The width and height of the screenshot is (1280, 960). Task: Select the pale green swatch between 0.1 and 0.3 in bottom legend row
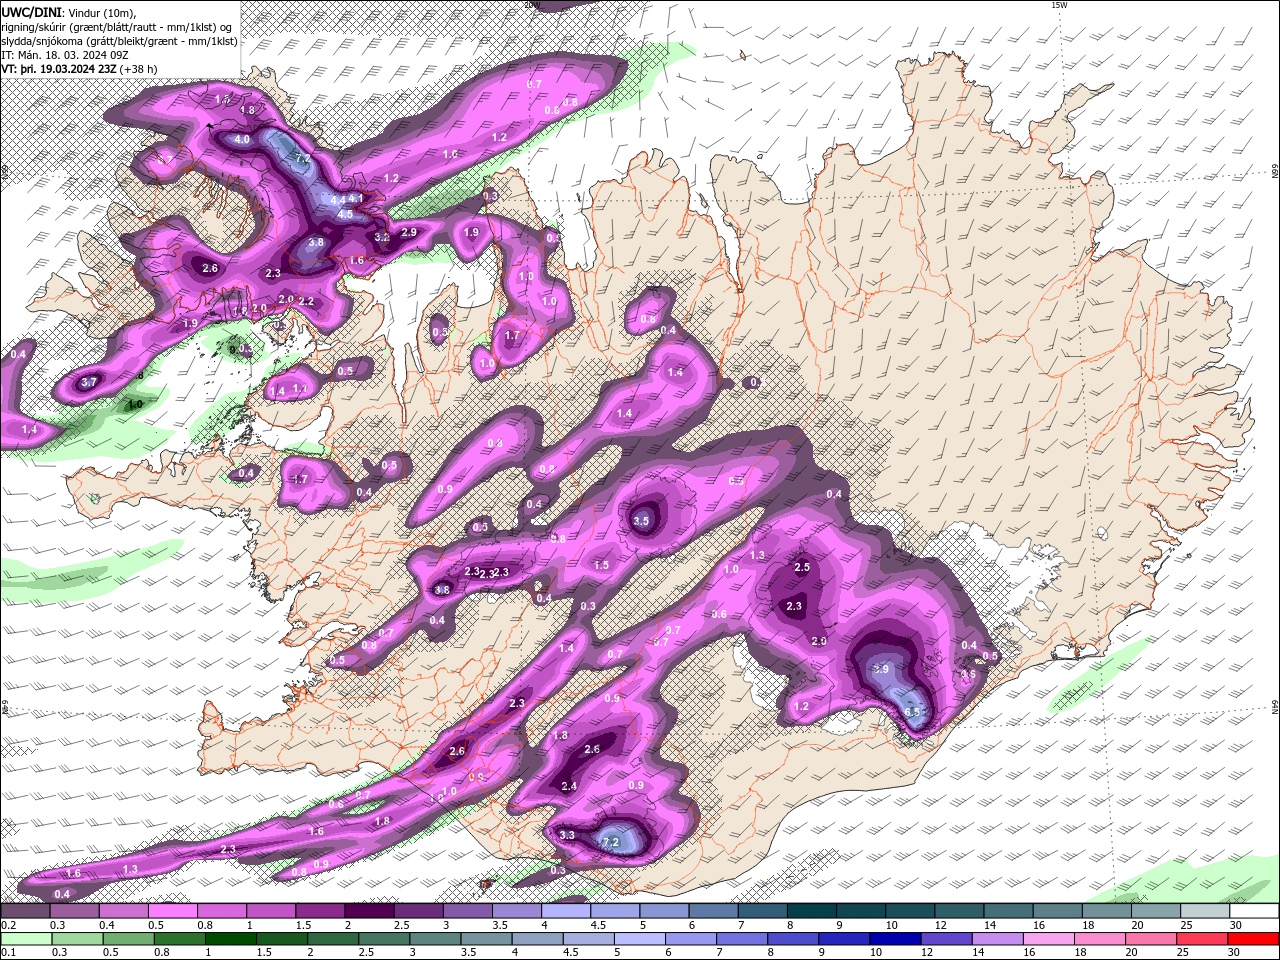point(25,939)
